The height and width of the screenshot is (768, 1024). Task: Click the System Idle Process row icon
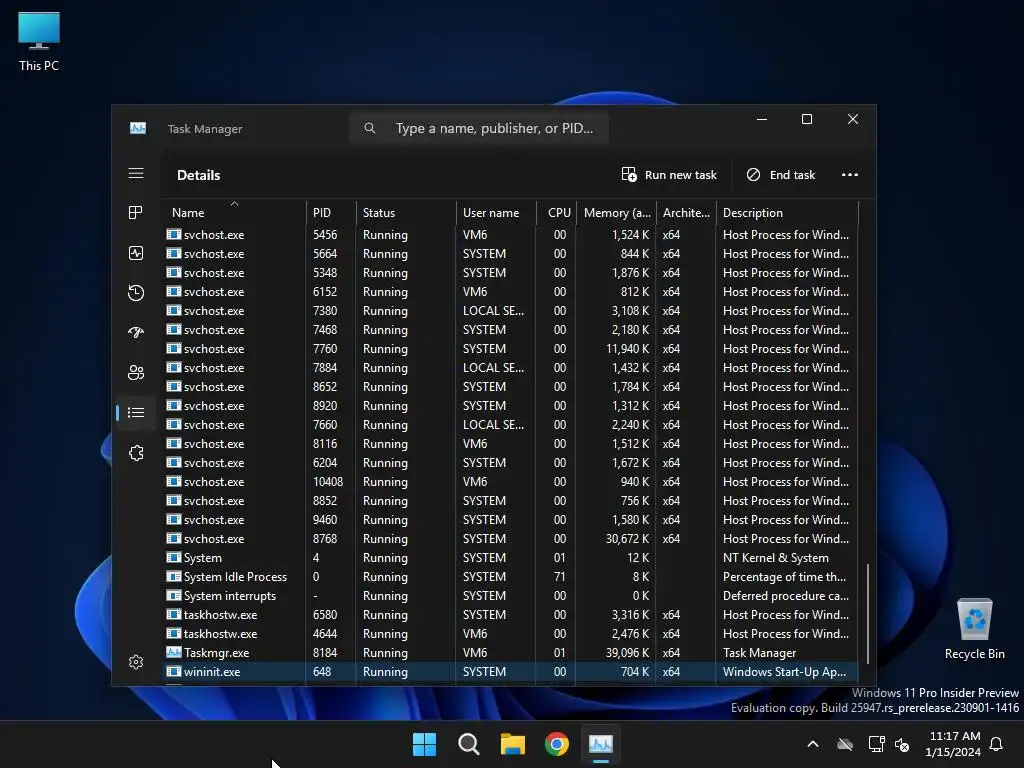174,576
